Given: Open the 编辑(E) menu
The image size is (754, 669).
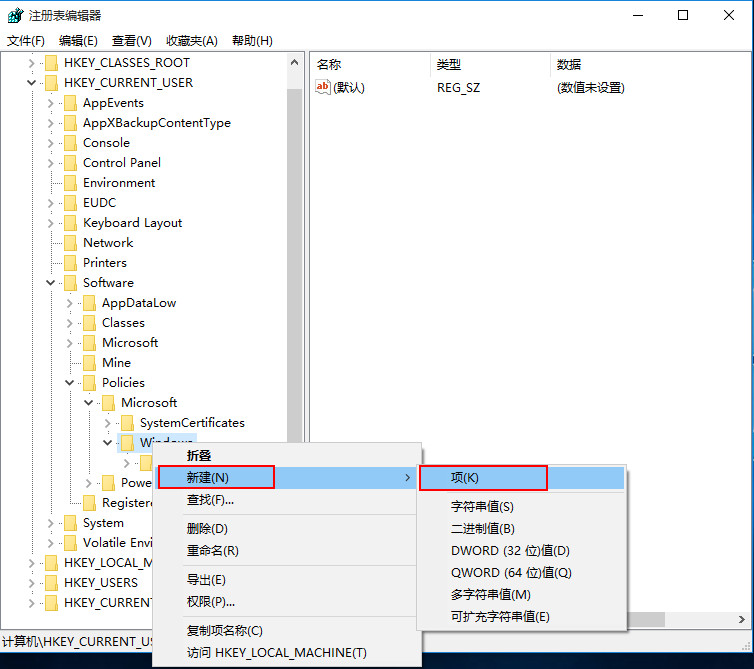Looking at the screenshot, I should [x=78, y=41].
